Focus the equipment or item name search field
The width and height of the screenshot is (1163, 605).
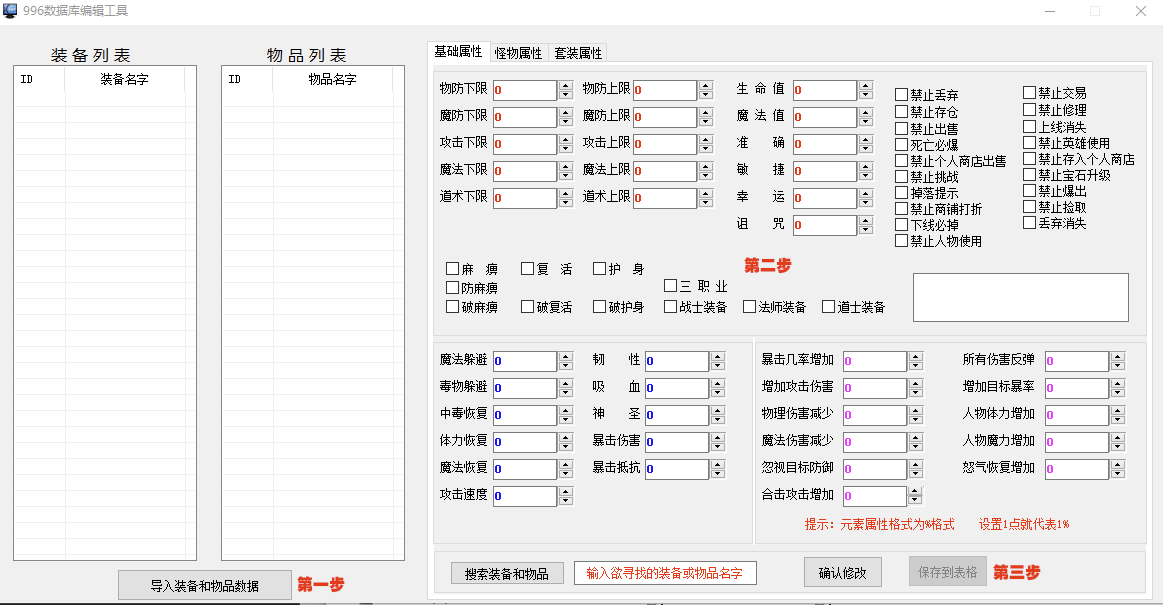point(665,573)
